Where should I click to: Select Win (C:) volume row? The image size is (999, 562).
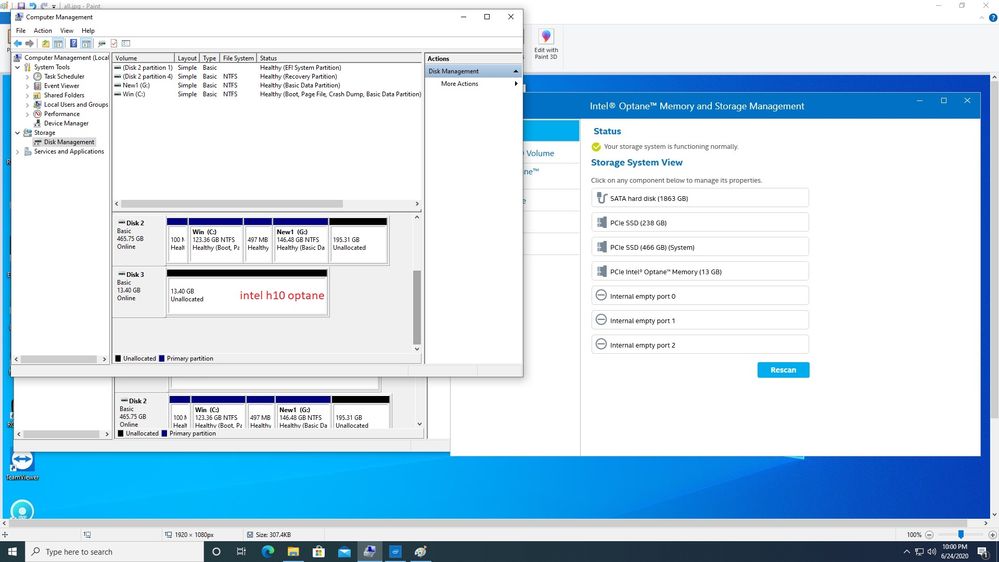click(x=268, y=94)
